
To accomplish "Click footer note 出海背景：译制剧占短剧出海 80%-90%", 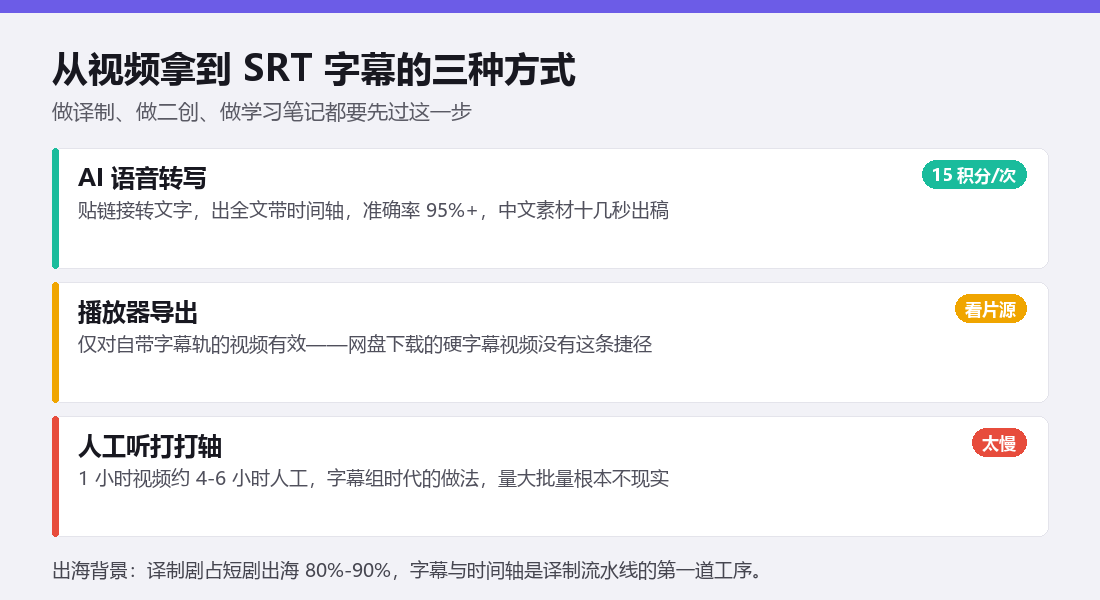I will point(222,571).
